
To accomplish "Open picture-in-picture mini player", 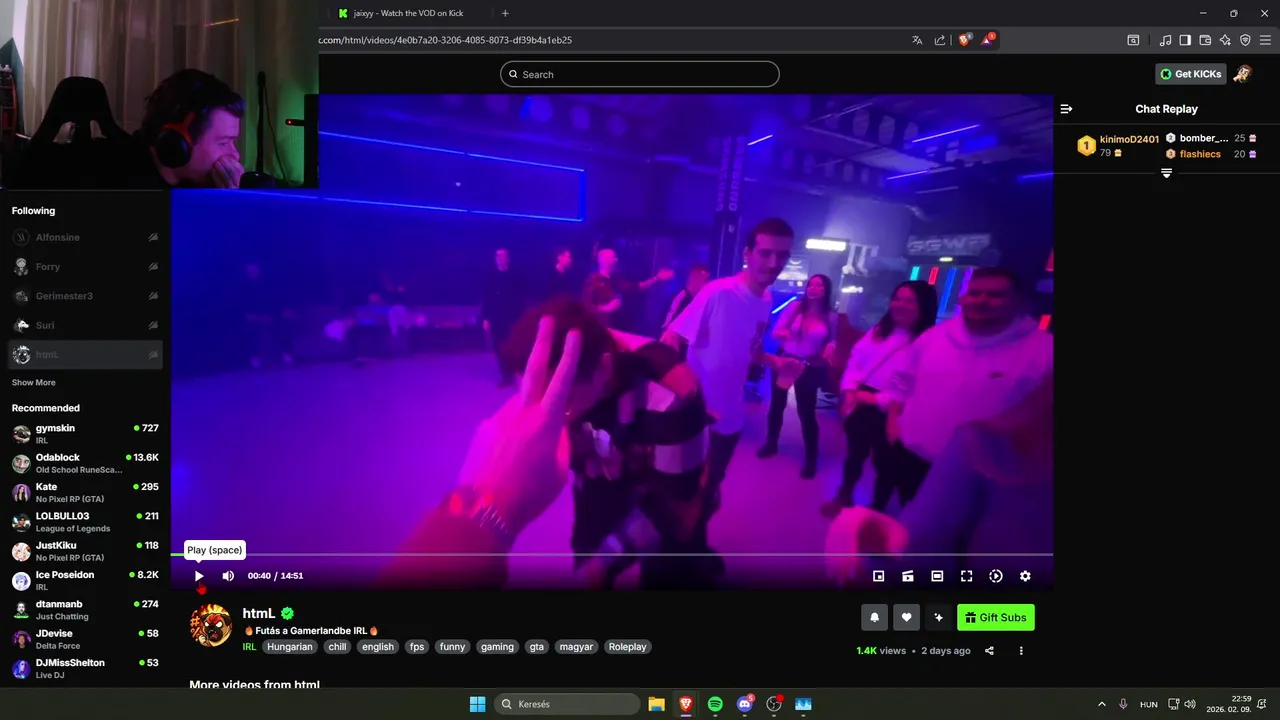I will tap(878, 576).
